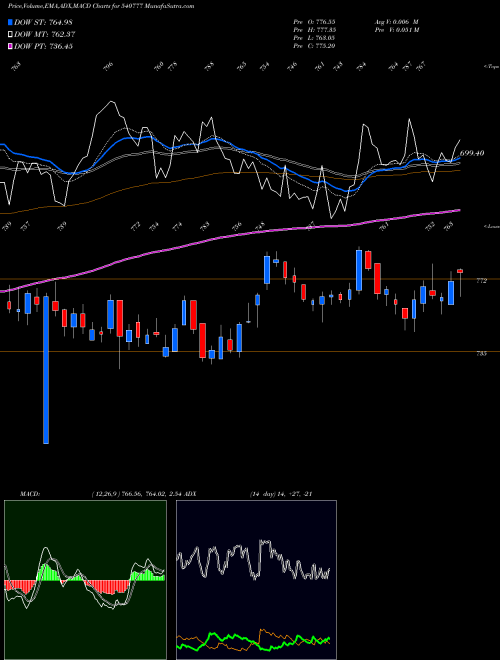This screenshot has height=660, width=500.
Task: Click the 'Pre O: 776.35' value
Action: 314,21
